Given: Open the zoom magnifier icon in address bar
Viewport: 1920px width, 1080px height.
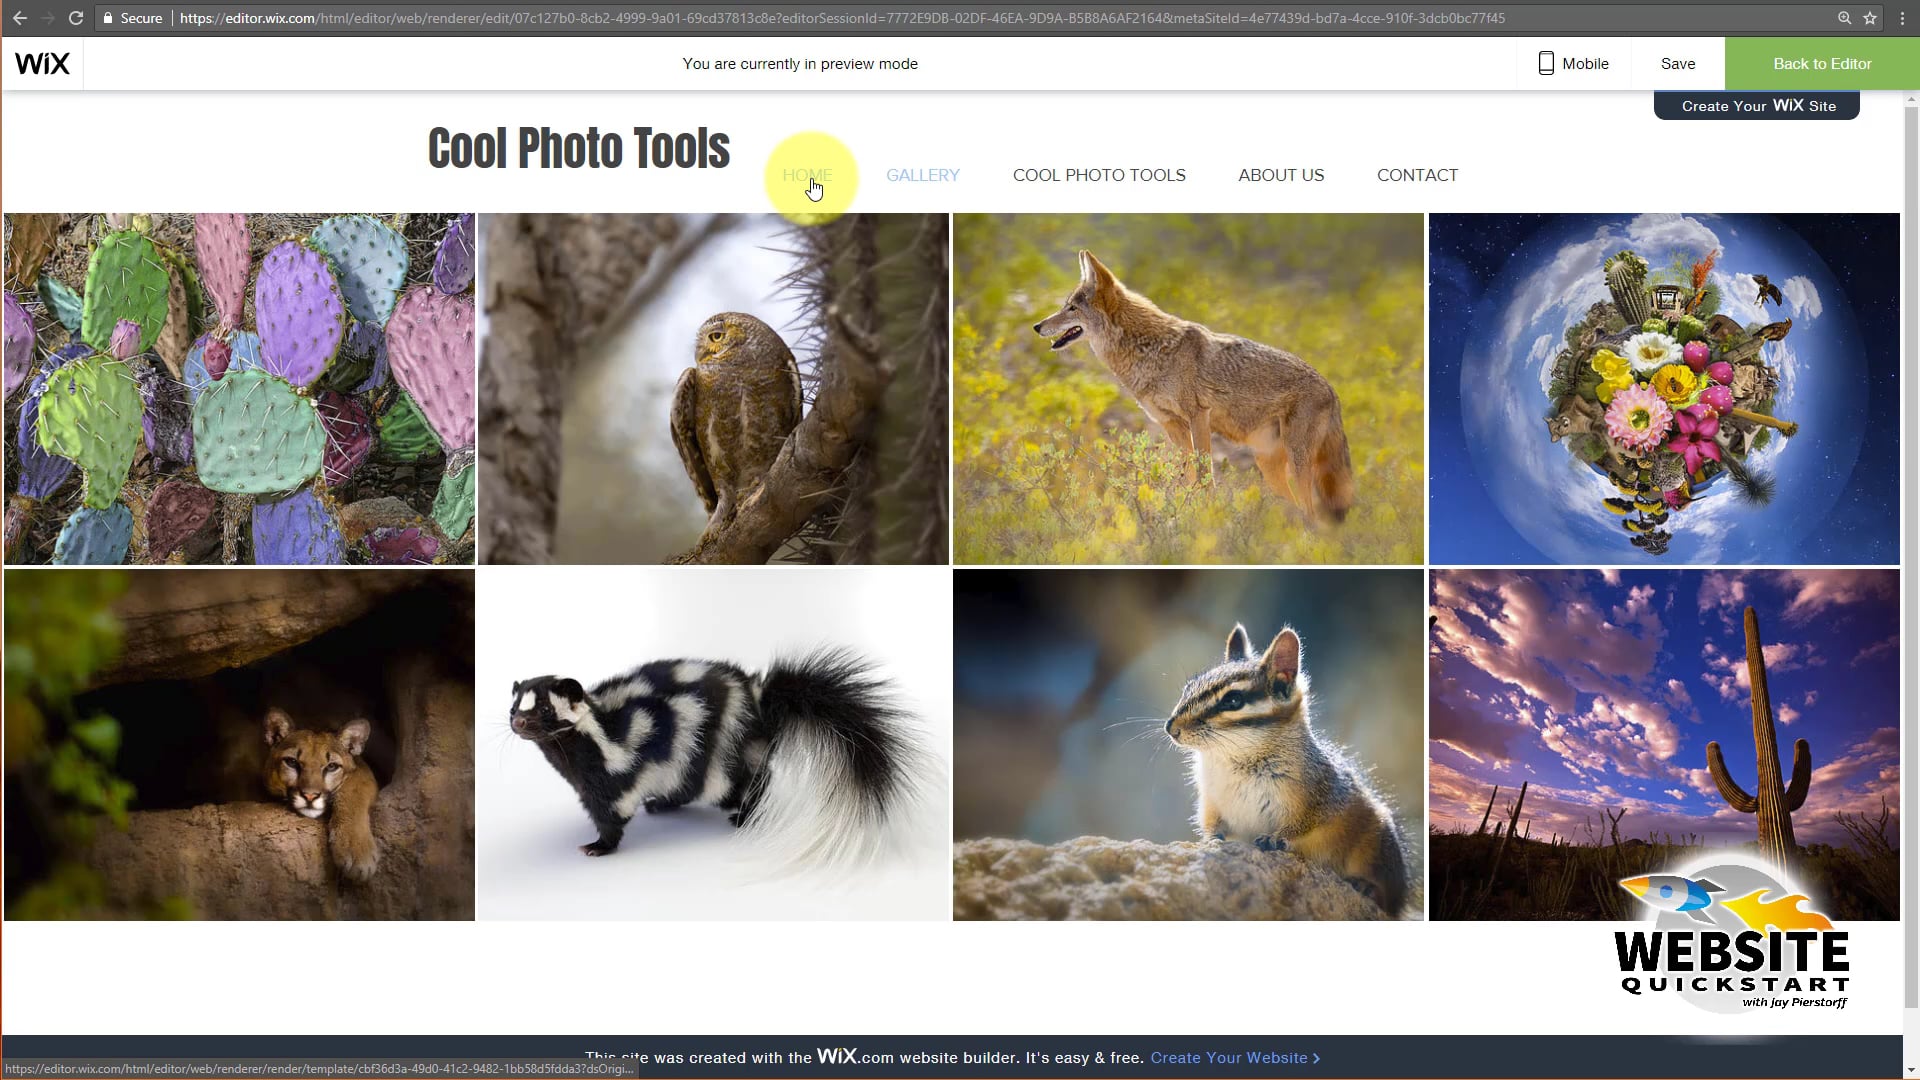Looking at the screenshot, I should pos(1844,18).
